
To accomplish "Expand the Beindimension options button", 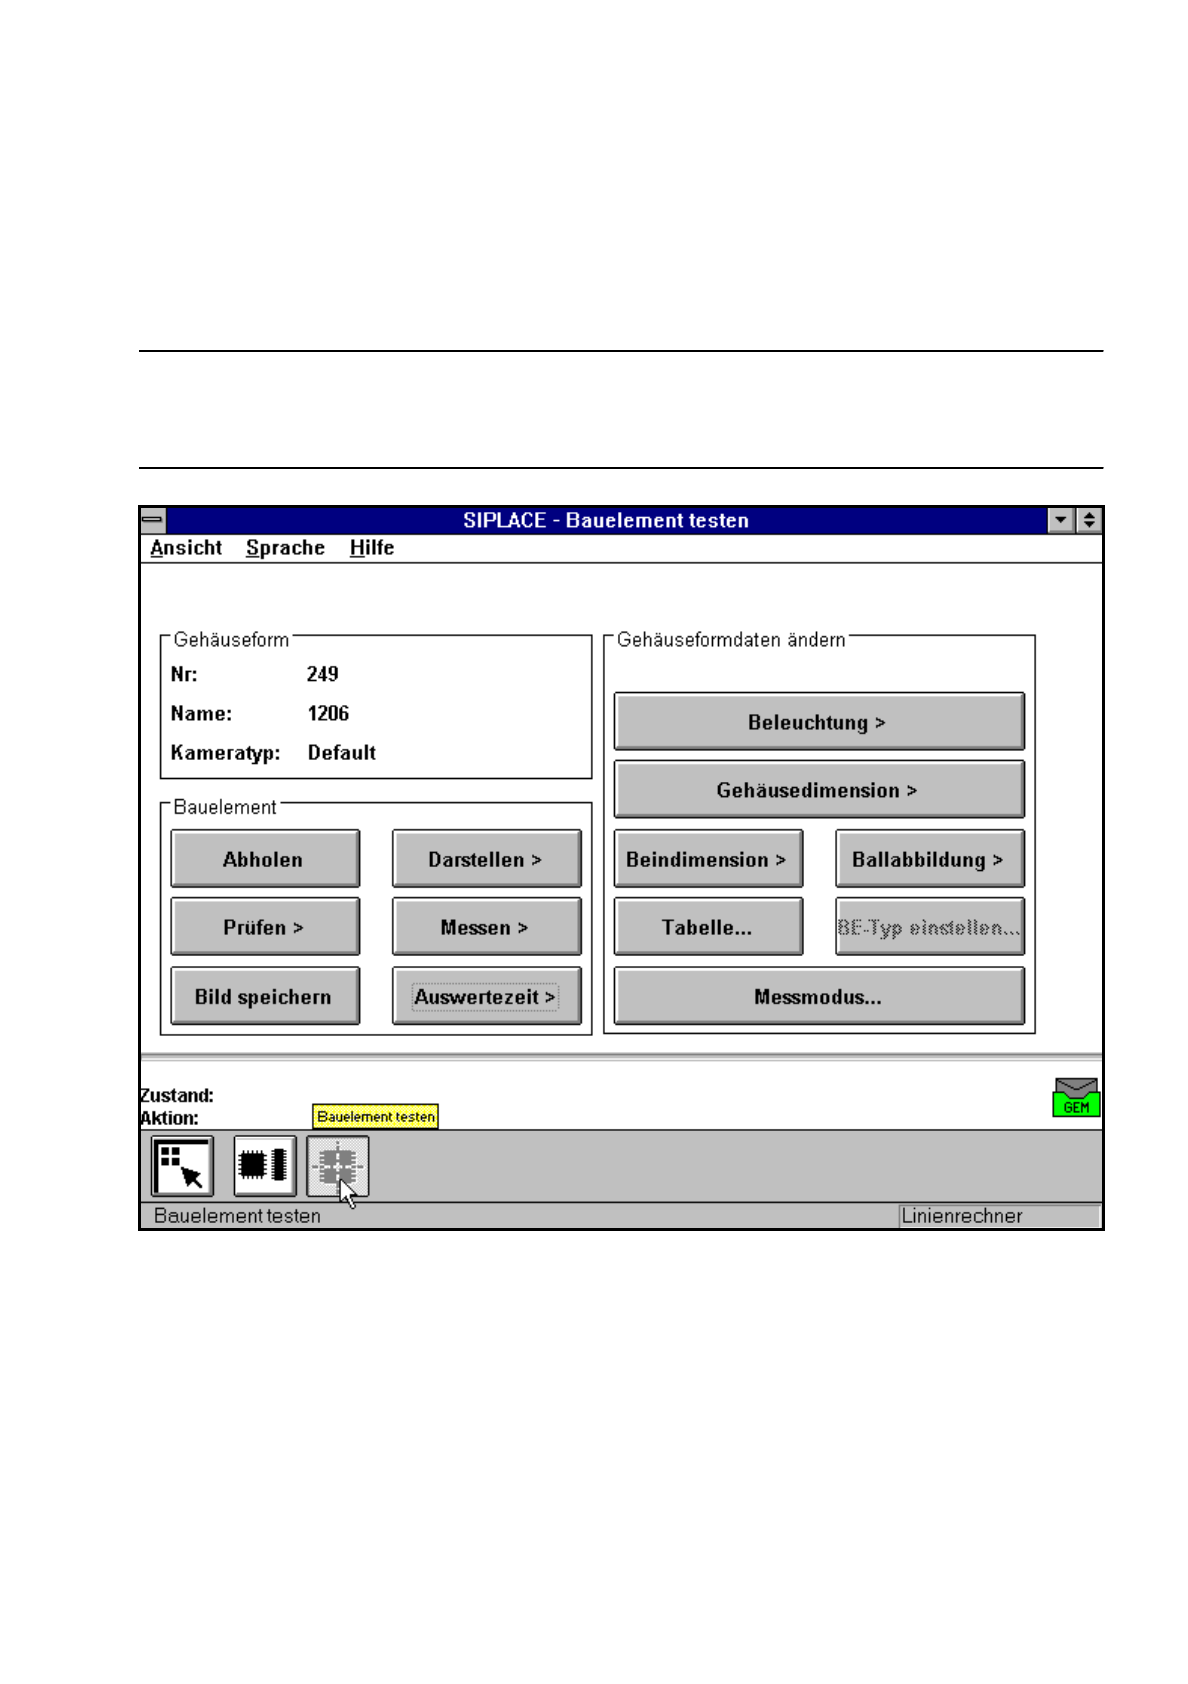I will (x=708, y=859).
